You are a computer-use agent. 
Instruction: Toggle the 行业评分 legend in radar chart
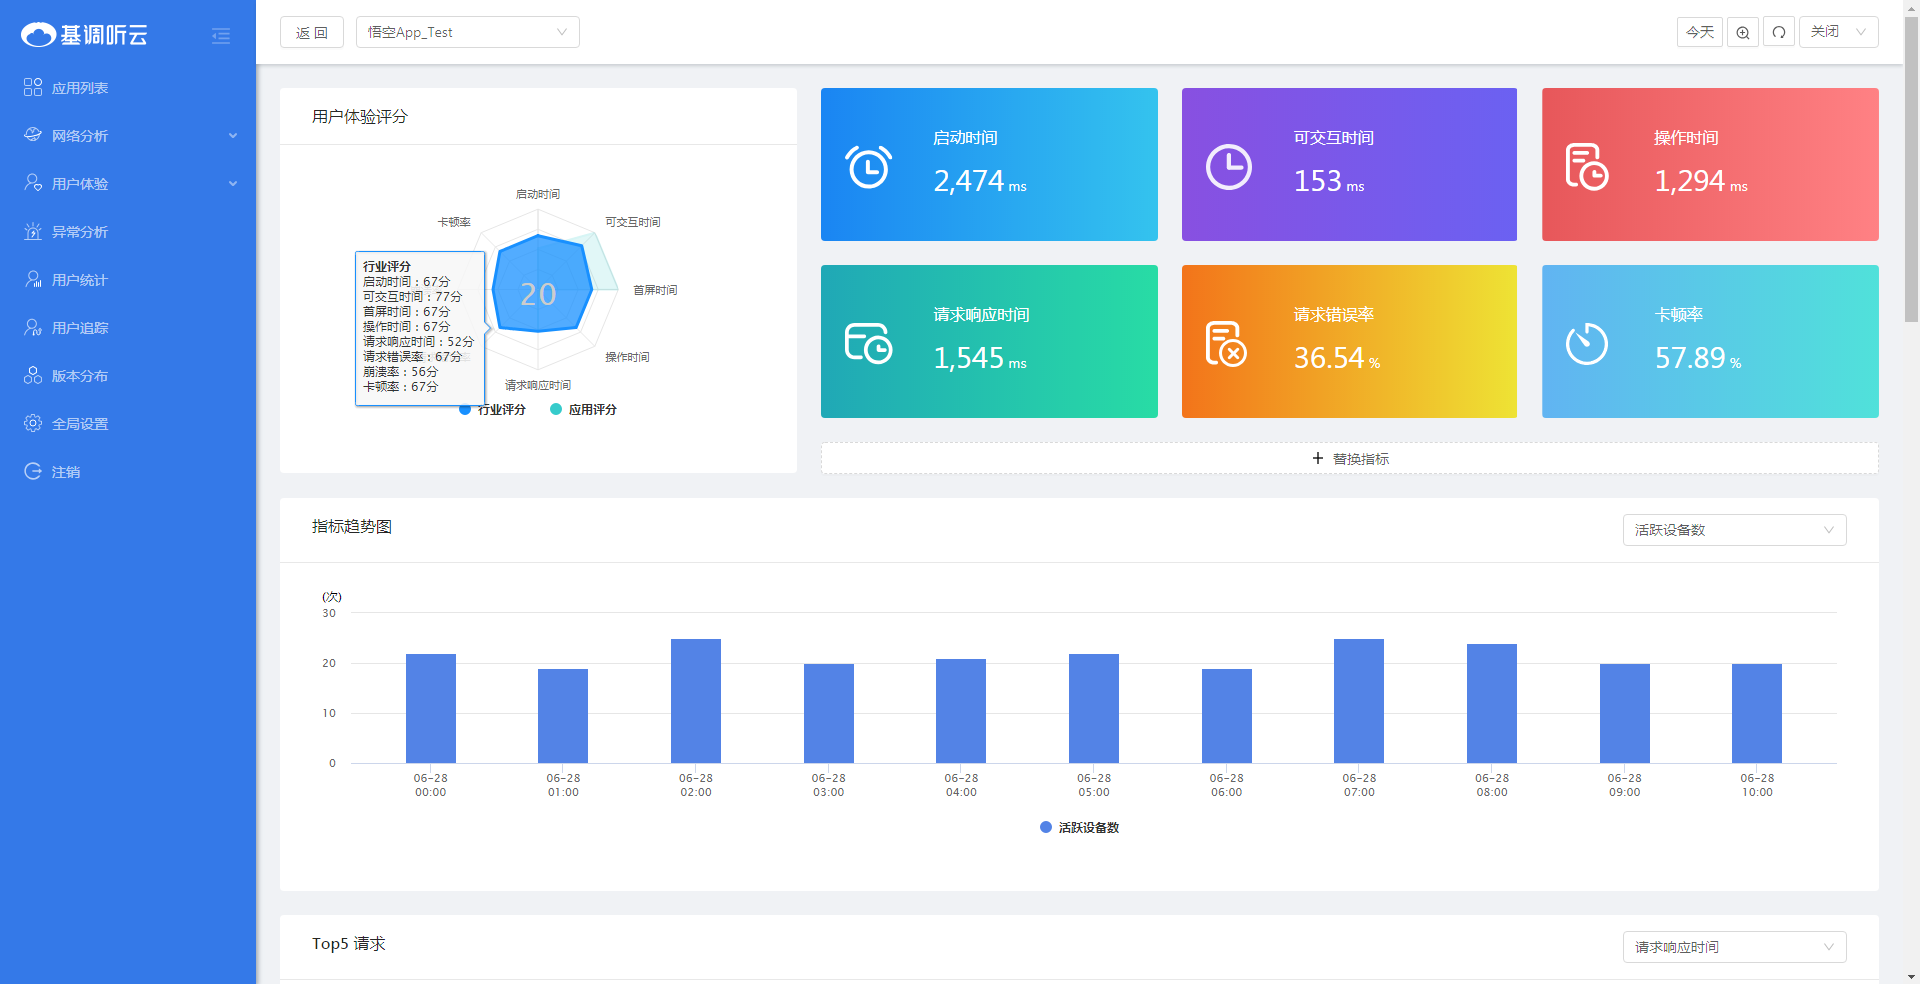point(493,410)
